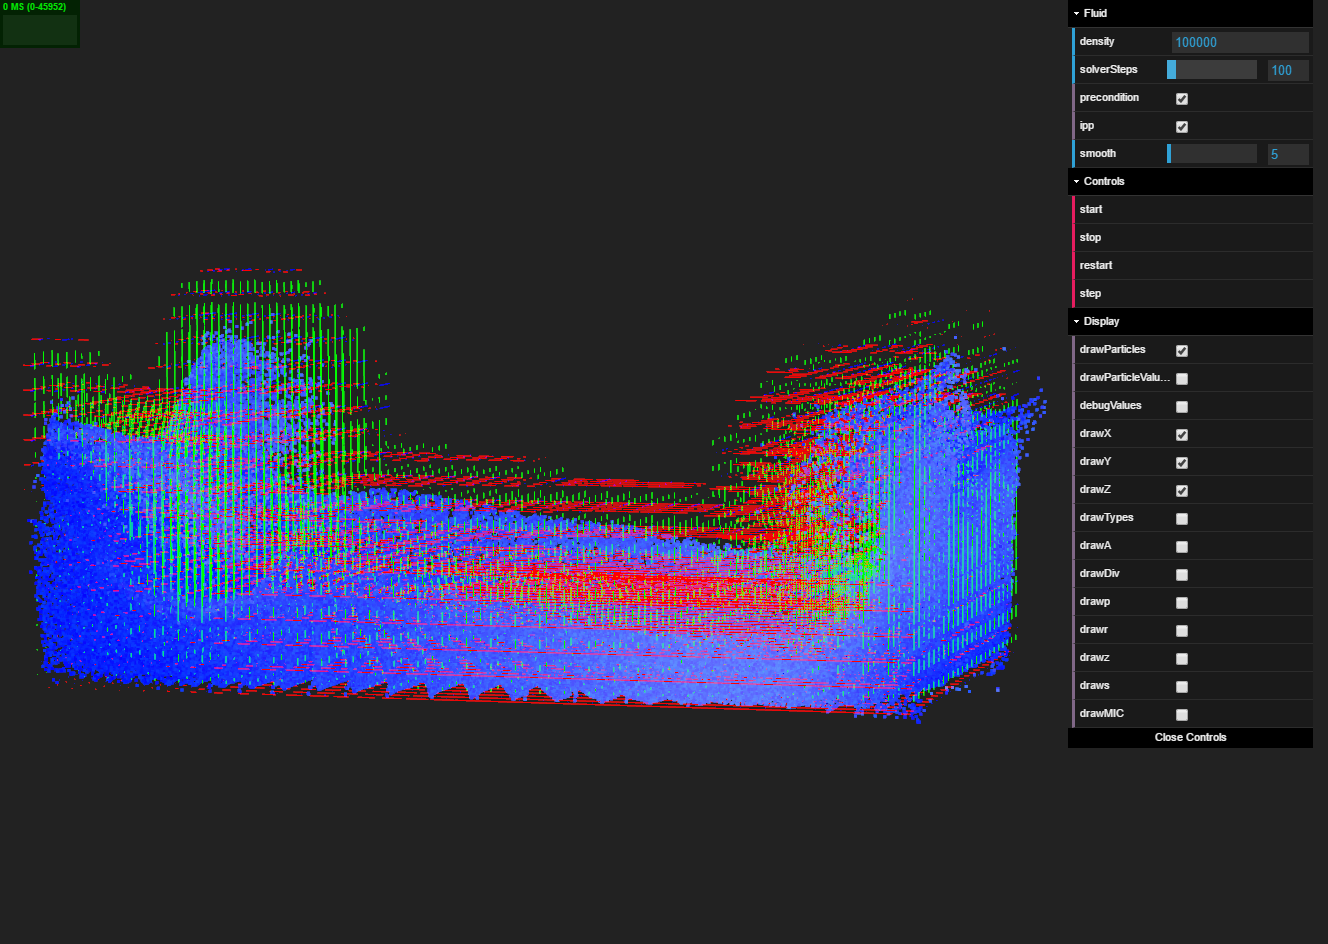This screenshot has width=1328, height=944.
Task: Uncheck the drawY option
Action: [x=1182, y=462]
